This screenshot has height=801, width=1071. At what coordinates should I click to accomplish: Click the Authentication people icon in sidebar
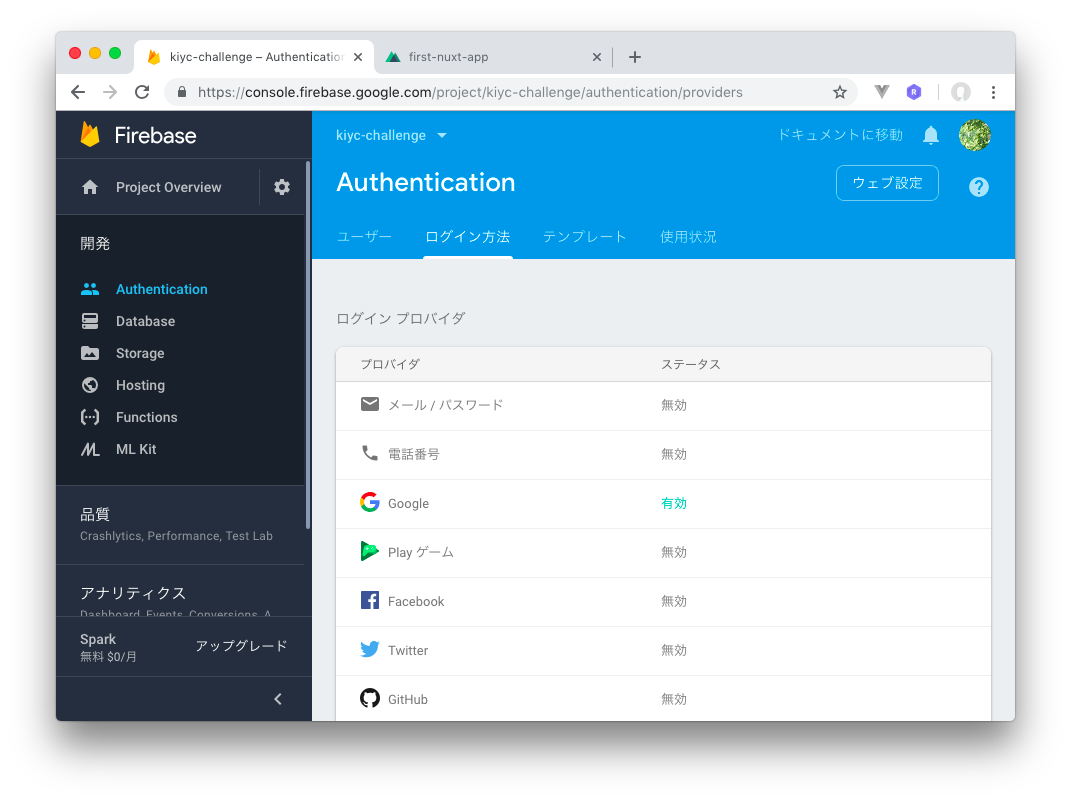tap(90, 290)
